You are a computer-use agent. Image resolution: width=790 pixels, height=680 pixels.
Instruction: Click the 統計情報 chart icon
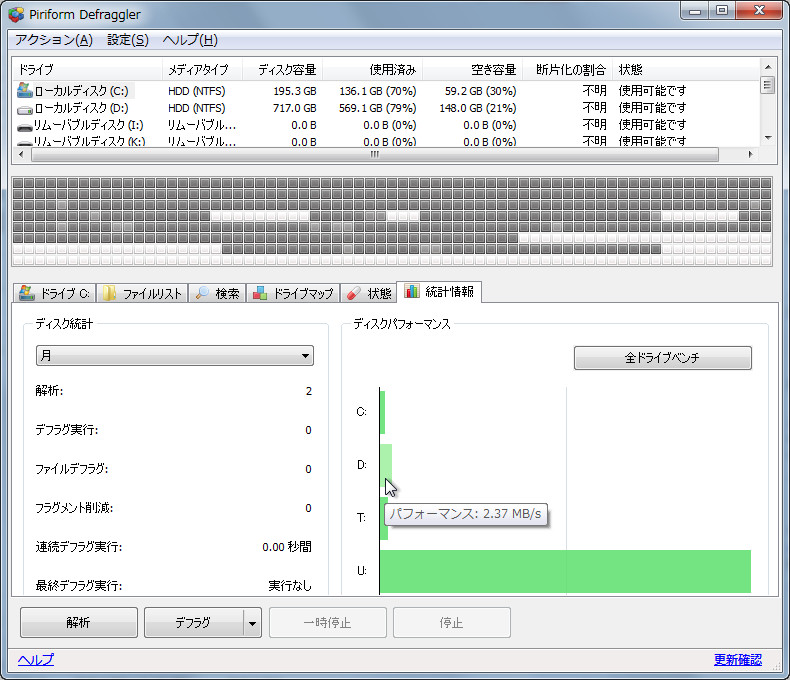(412, 291)
